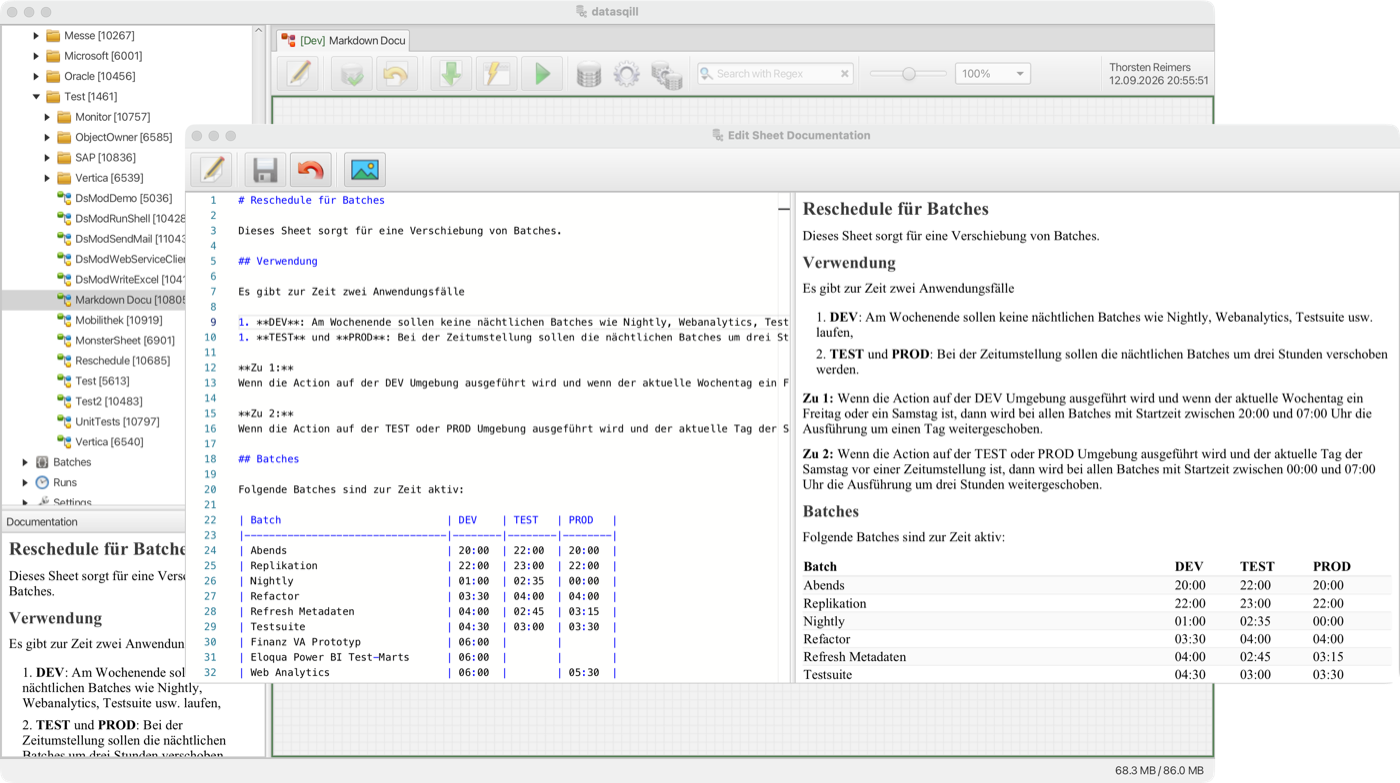Click the Settings wrench icon in tree

pos(42,502)
